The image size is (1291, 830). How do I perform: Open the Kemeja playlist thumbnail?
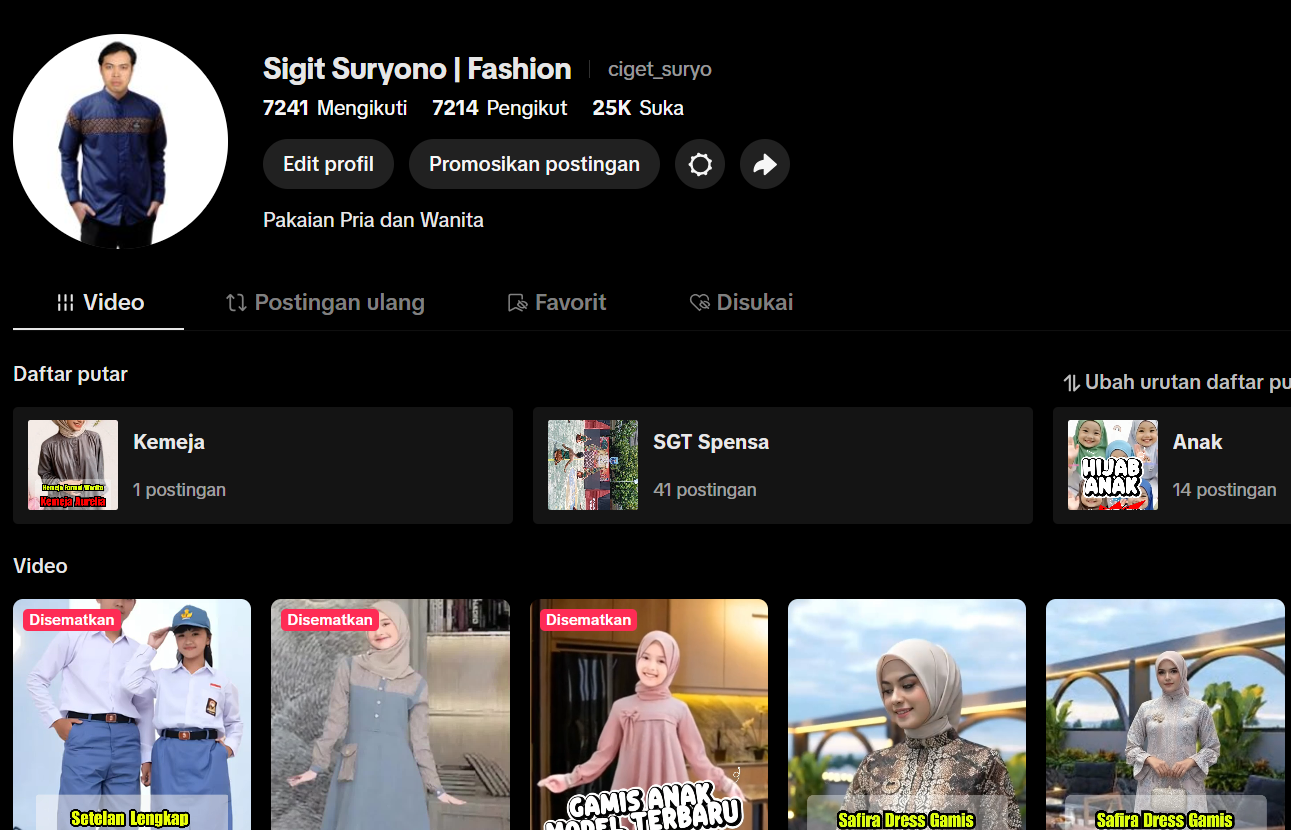pyautogui.click(x=73, y=465)
